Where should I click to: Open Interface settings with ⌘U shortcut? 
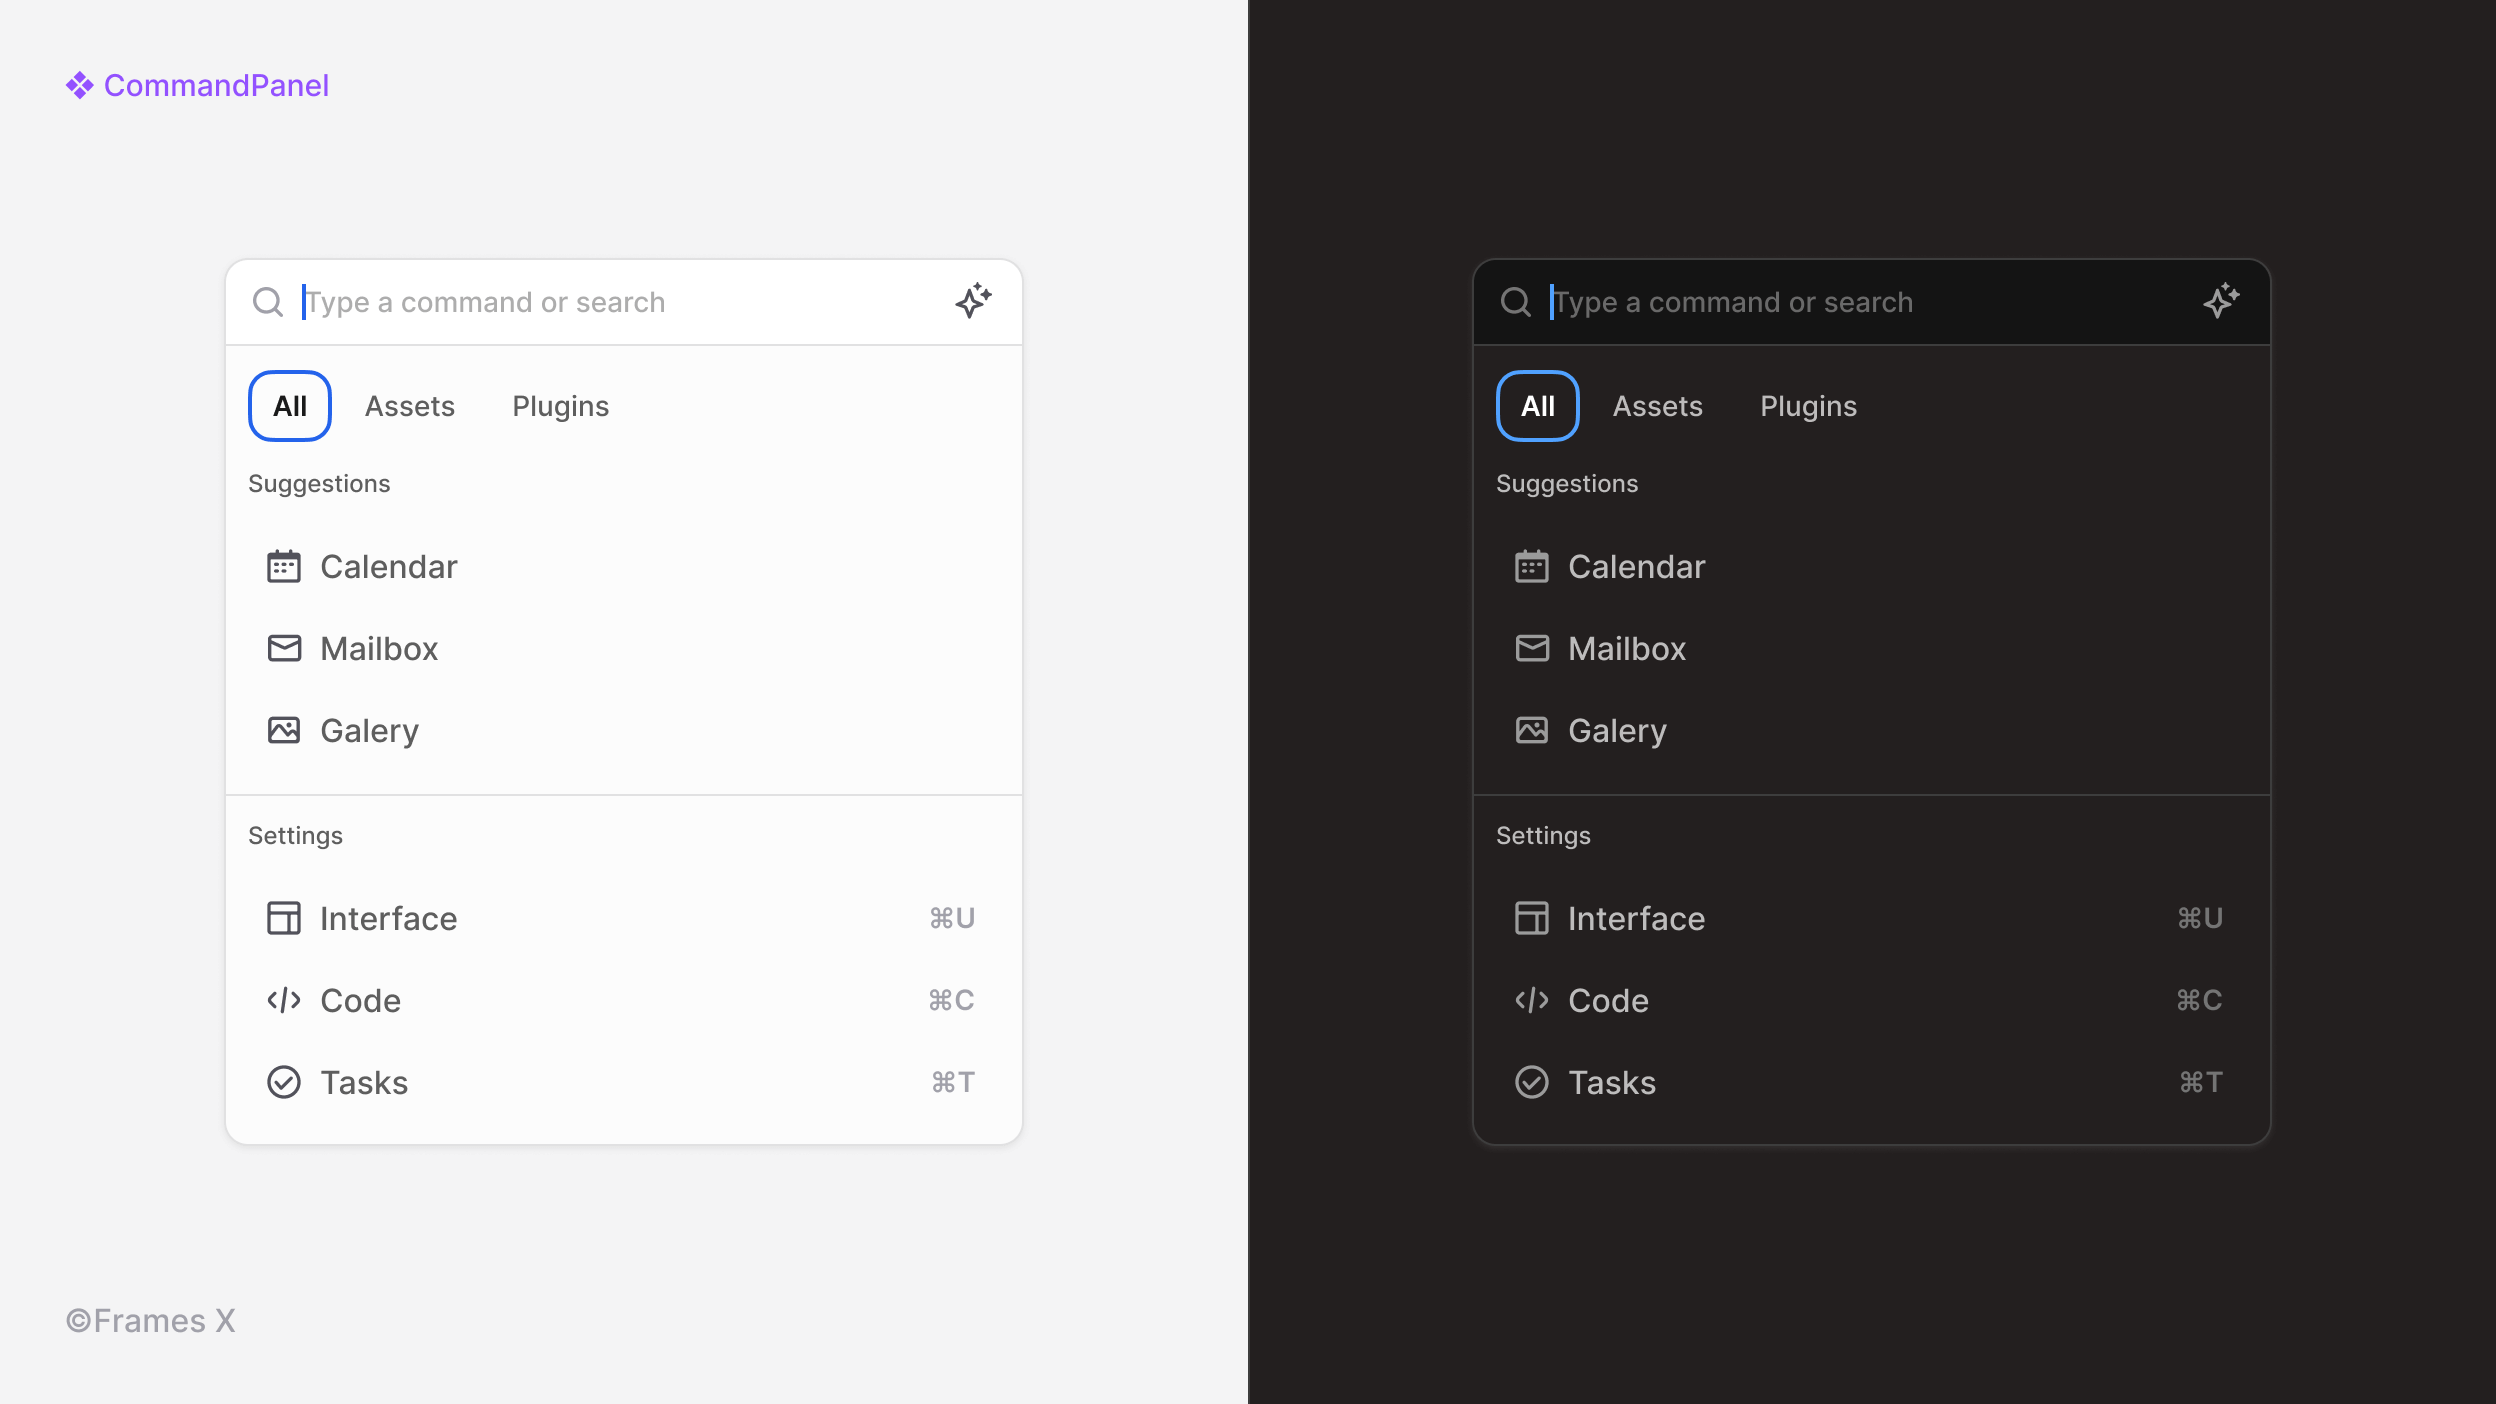click(x=622, y=917)
